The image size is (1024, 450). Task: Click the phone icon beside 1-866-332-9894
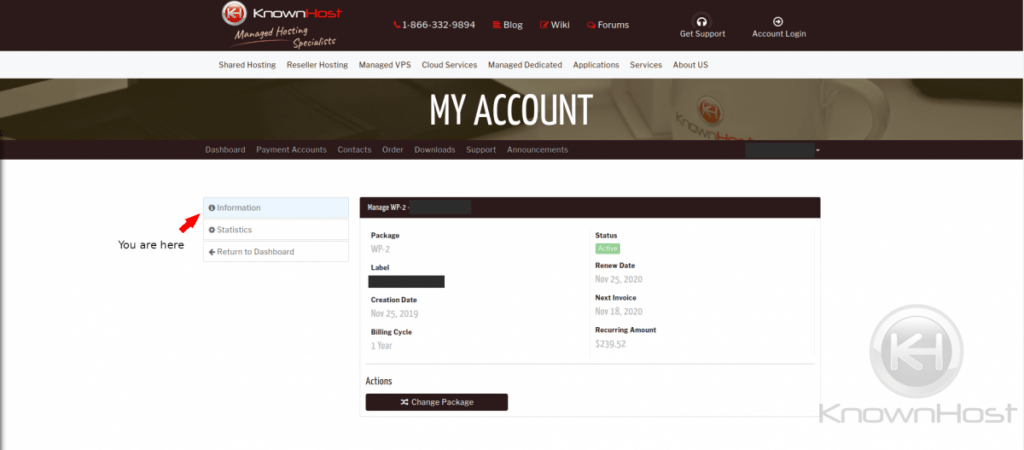[396, 25]
